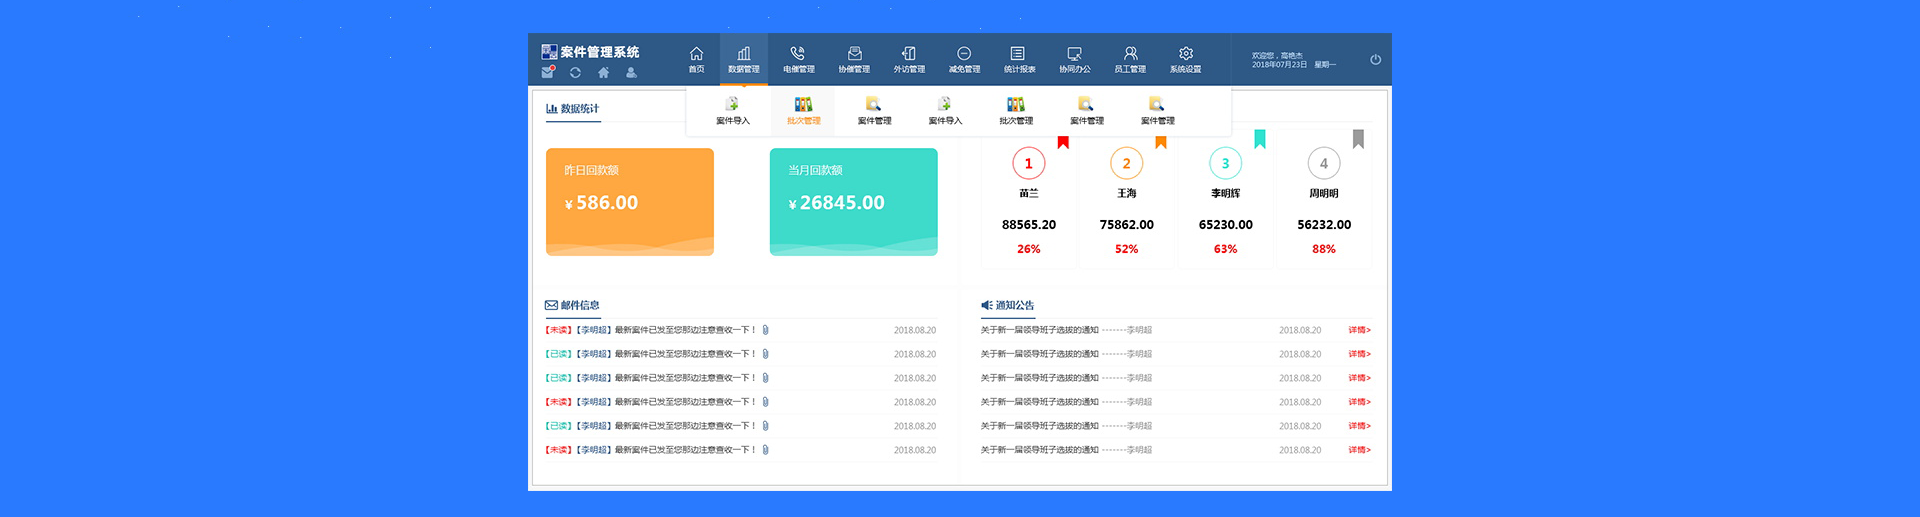Go to 首页 in the top navigation
Viewport: 1920px width, 517px height.
696,60
